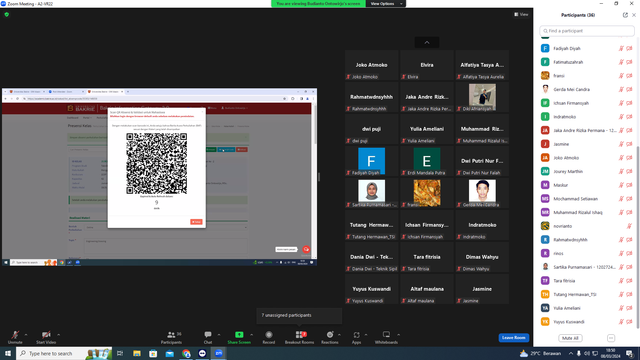
Task: Open Breakout Rooms from the toolbar
Action: tap(300, 337)
